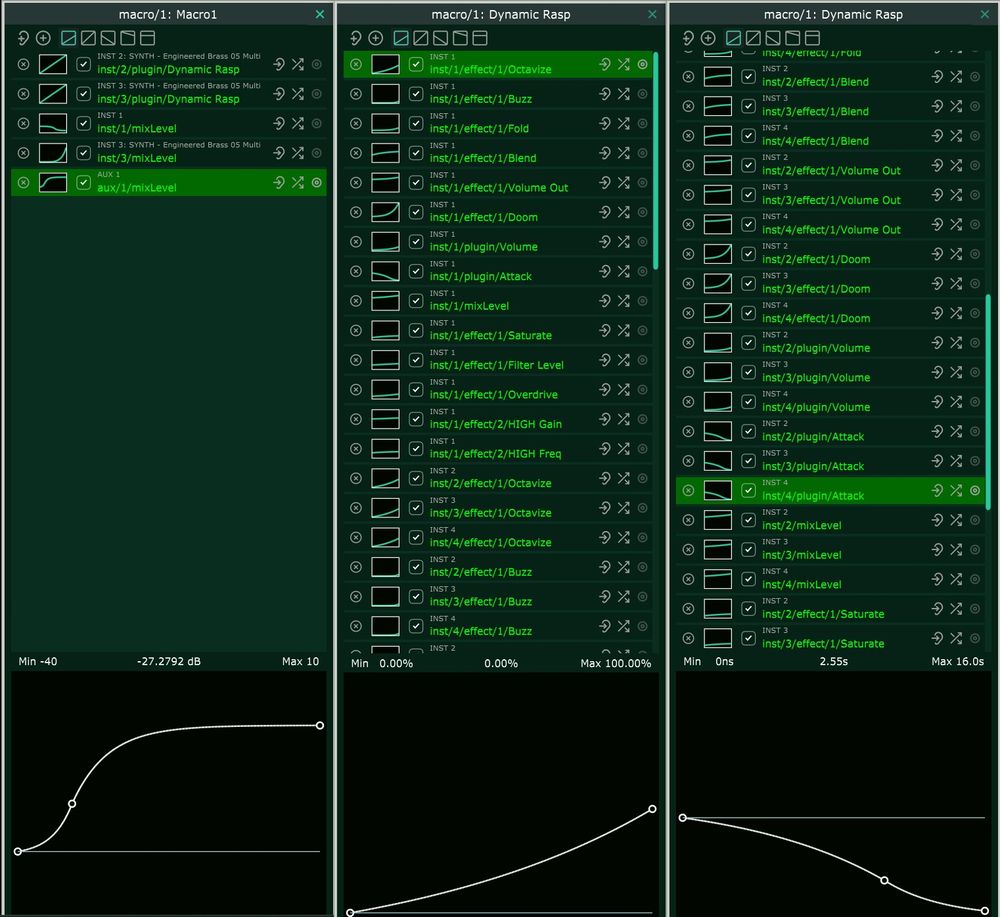Remove the inst/1/effect/2/HIGH Freq mapping
The width and height of the screenshot is (1000, 917).
point(357,448)
